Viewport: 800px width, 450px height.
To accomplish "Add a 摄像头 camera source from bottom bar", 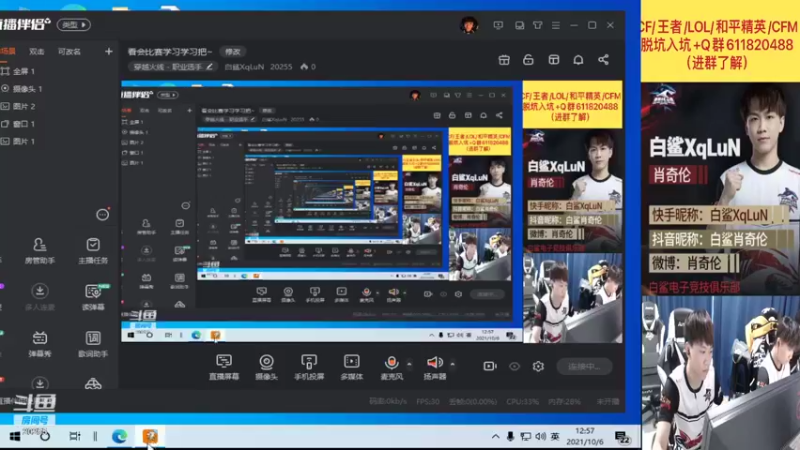I will [266, 367].
